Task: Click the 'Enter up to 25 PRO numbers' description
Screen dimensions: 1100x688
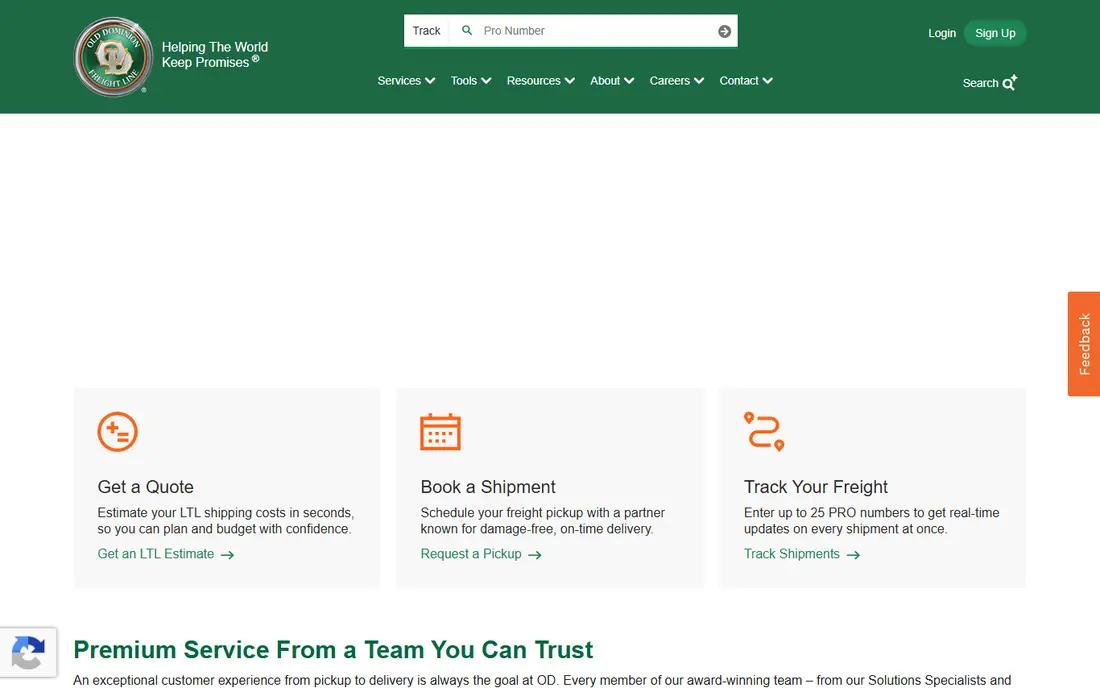Action: click(871, 521)
